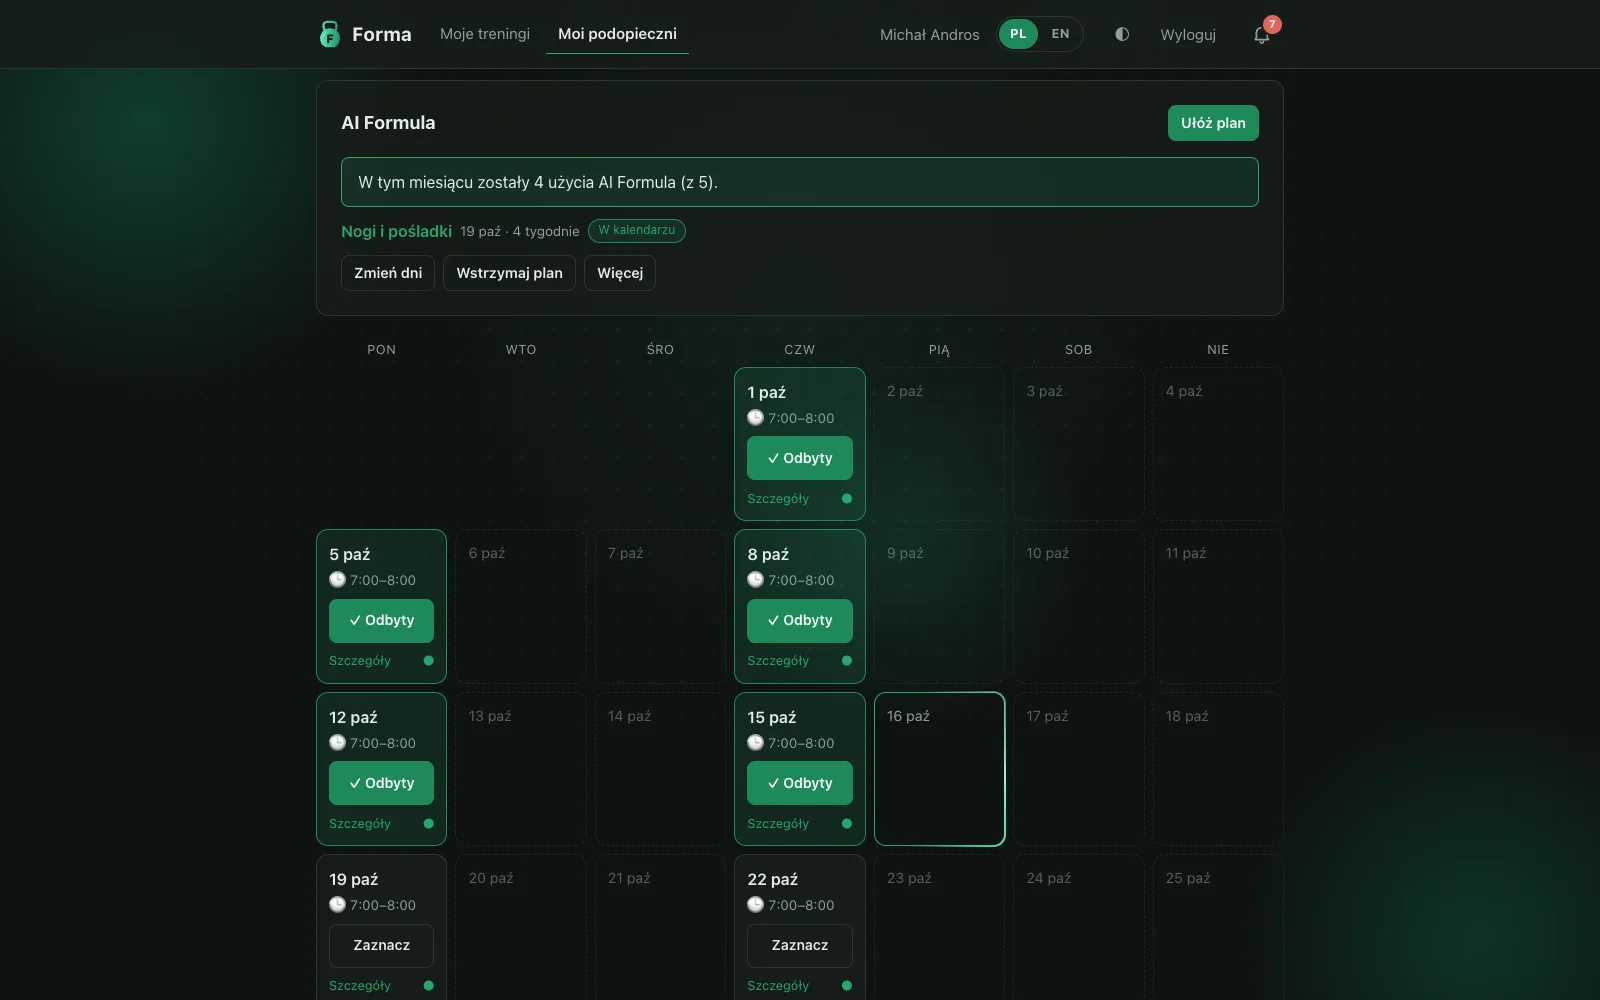Image resolution: width=1600 pixels, height=1000 pixels.
Task: Open the Moje treningi tab
Action: (x=485, y=34)
